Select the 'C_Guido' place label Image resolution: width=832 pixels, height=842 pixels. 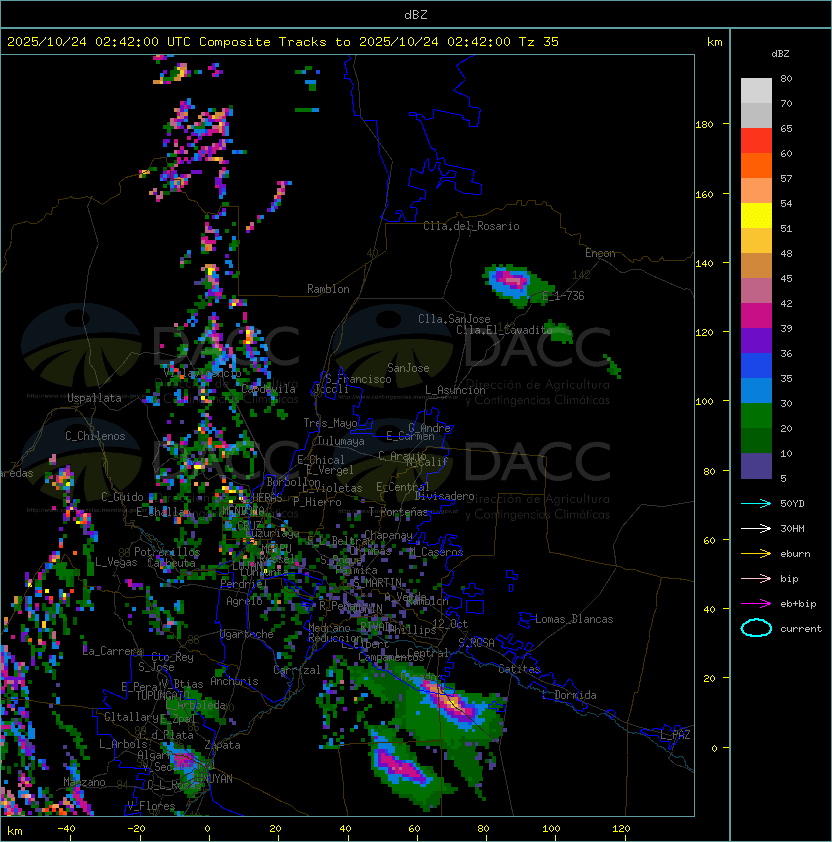(122, 497)
